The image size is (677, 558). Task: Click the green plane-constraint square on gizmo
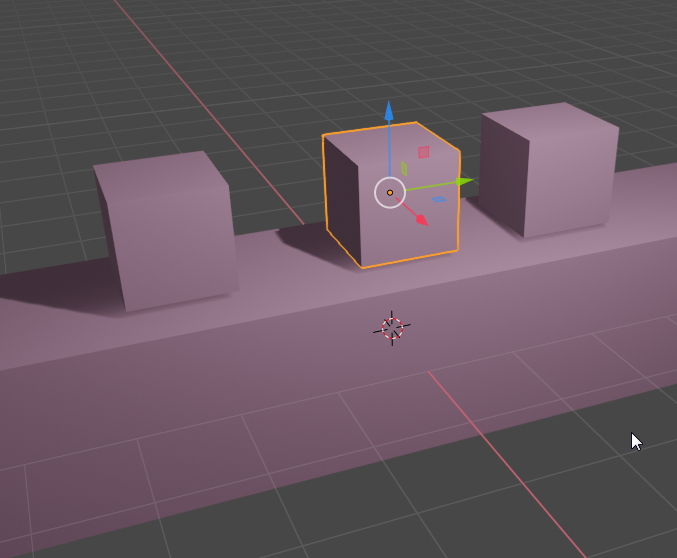coord(404,168)
